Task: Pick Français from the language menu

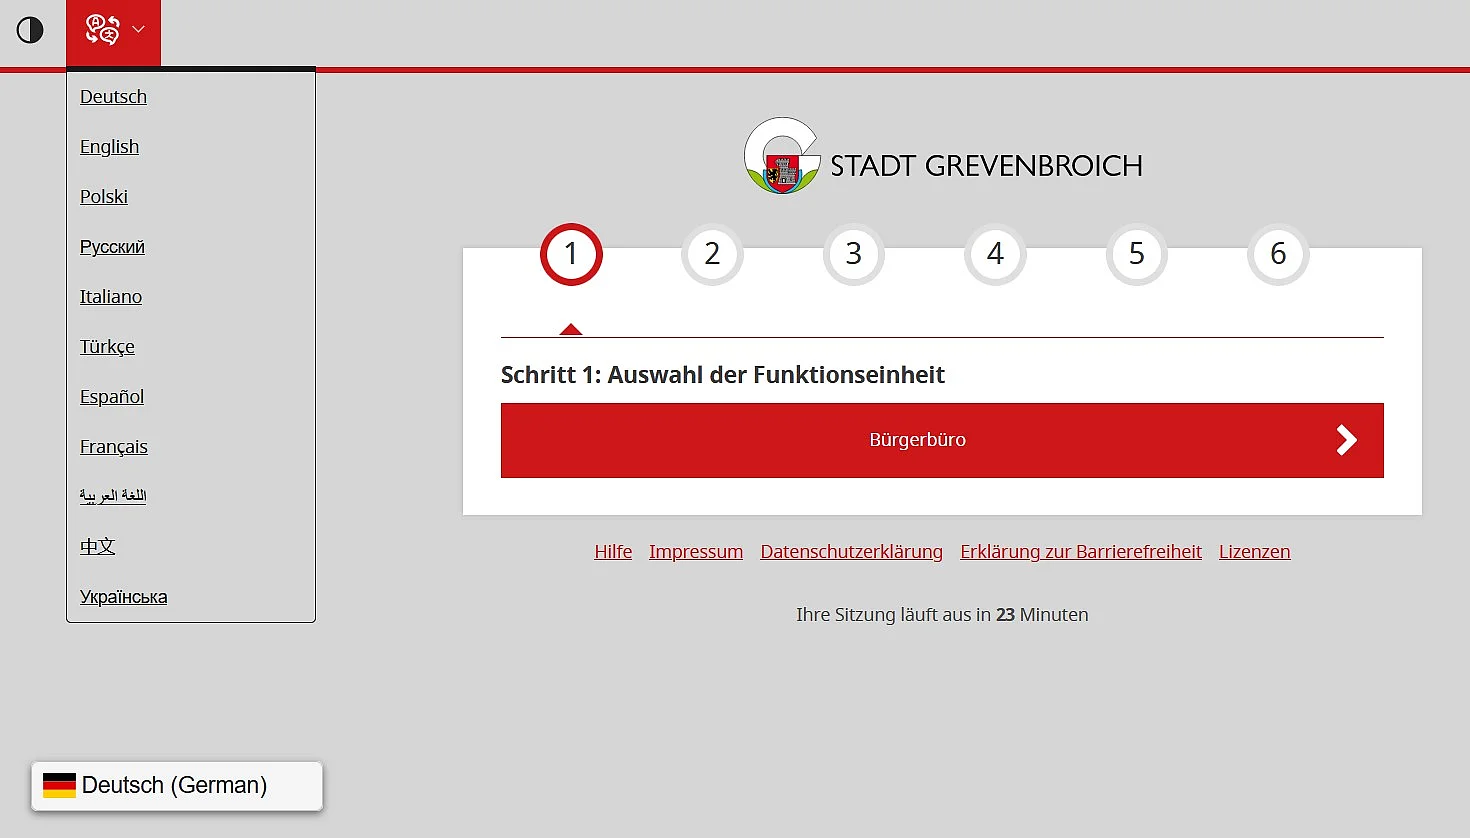Action: (114, 447)
